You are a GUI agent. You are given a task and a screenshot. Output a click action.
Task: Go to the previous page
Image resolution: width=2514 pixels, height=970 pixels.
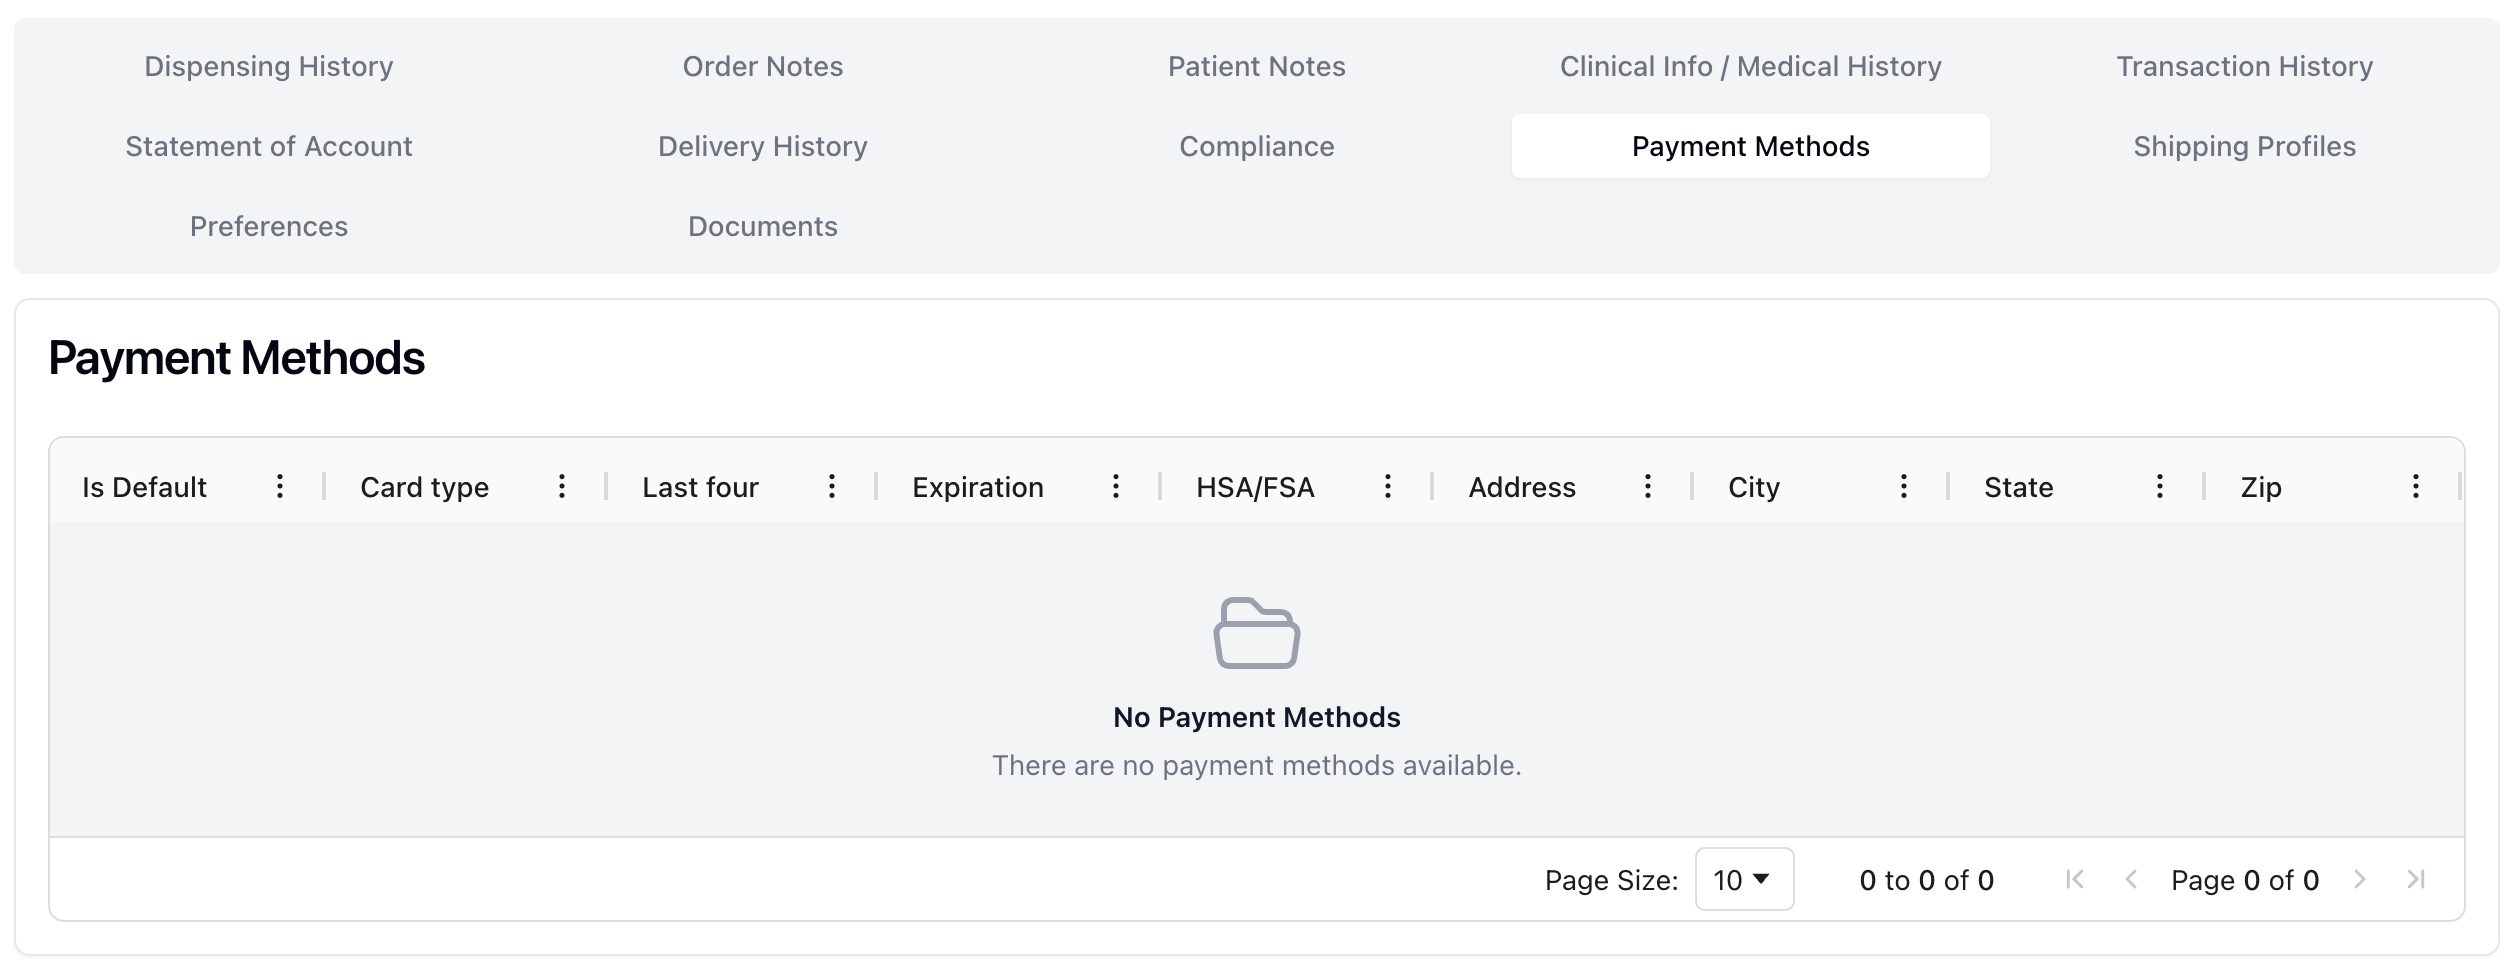pos(2131,880)
